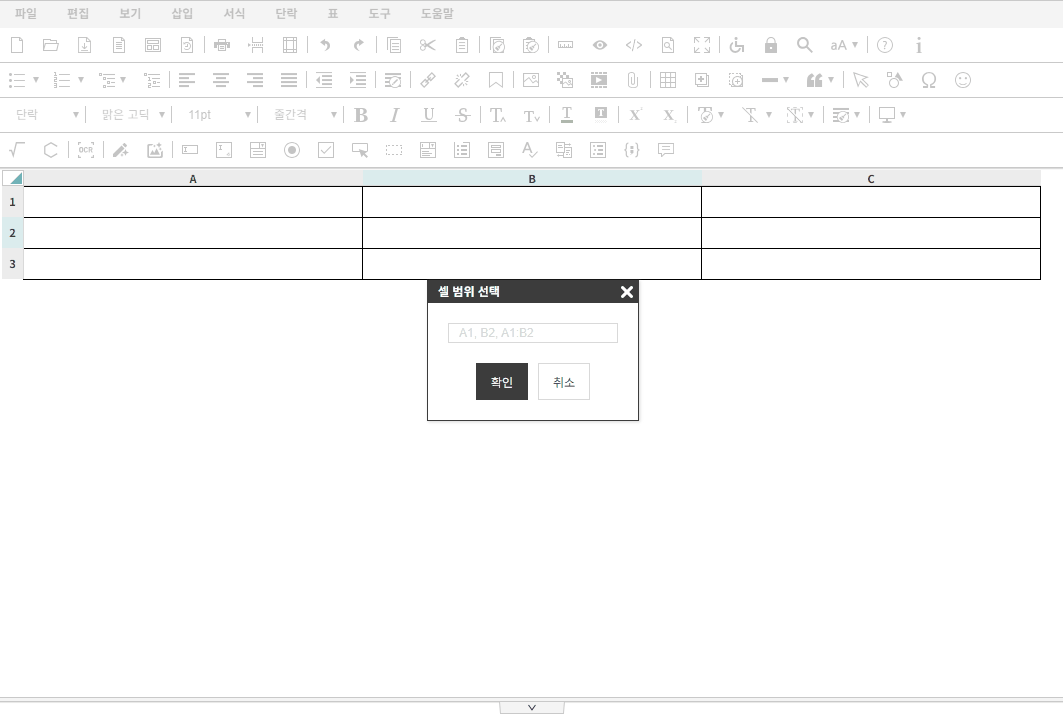Click the font color underlined T icon
The width and height of the screenshot is (1063, 718).
tap(567, 115)
